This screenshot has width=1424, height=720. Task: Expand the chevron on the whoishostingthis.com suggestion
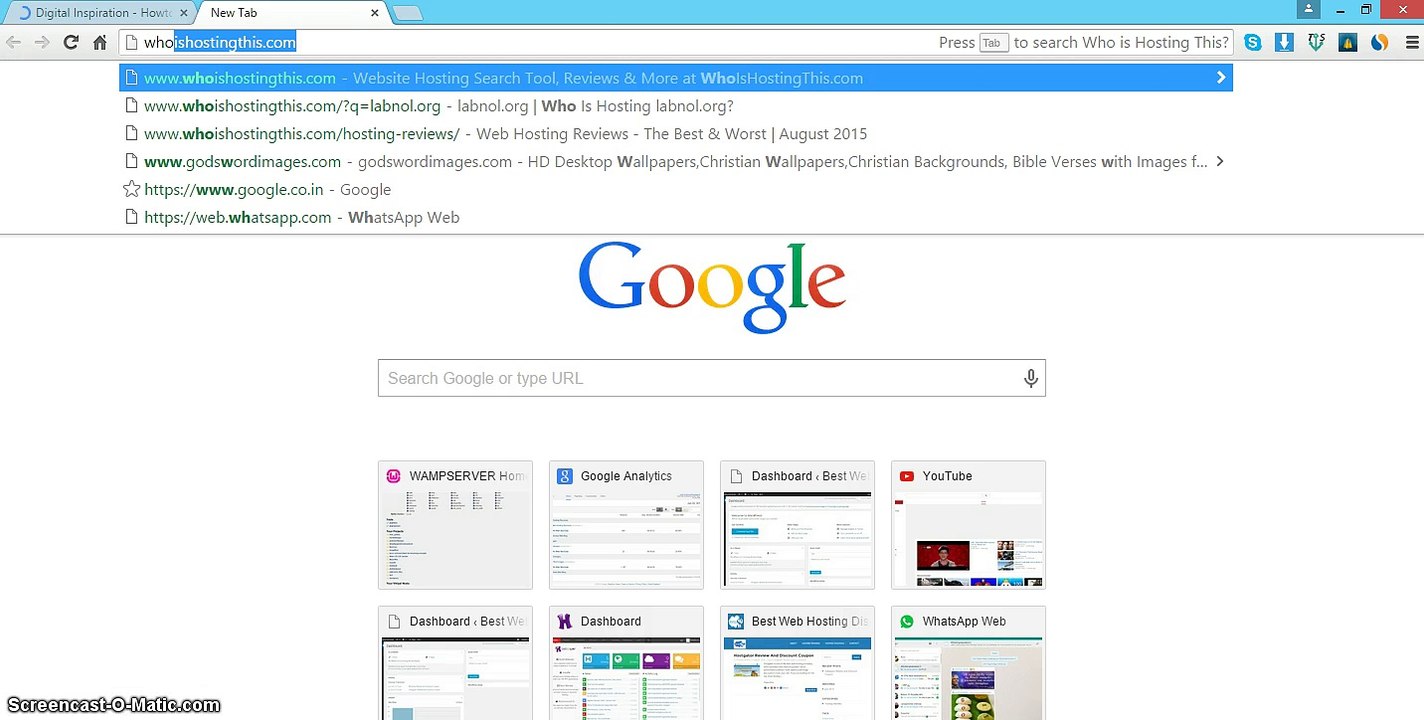1220,78
